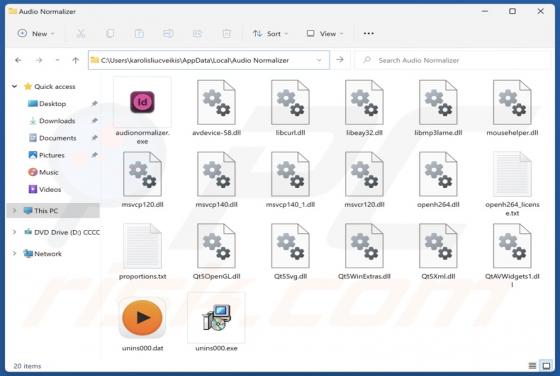Unpin Documents using its pin icon
Screen dimensions: 560x376
[94, 138]
